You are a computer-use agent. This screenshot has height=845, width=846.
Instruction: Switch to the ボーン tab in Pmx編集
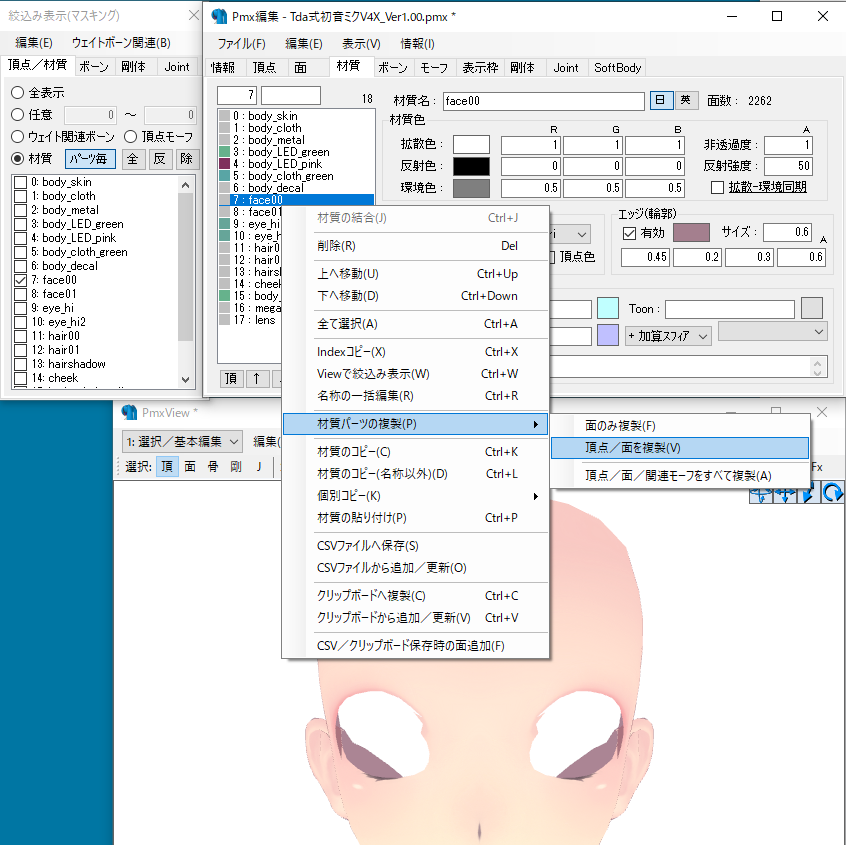click(x=392, y=67)
